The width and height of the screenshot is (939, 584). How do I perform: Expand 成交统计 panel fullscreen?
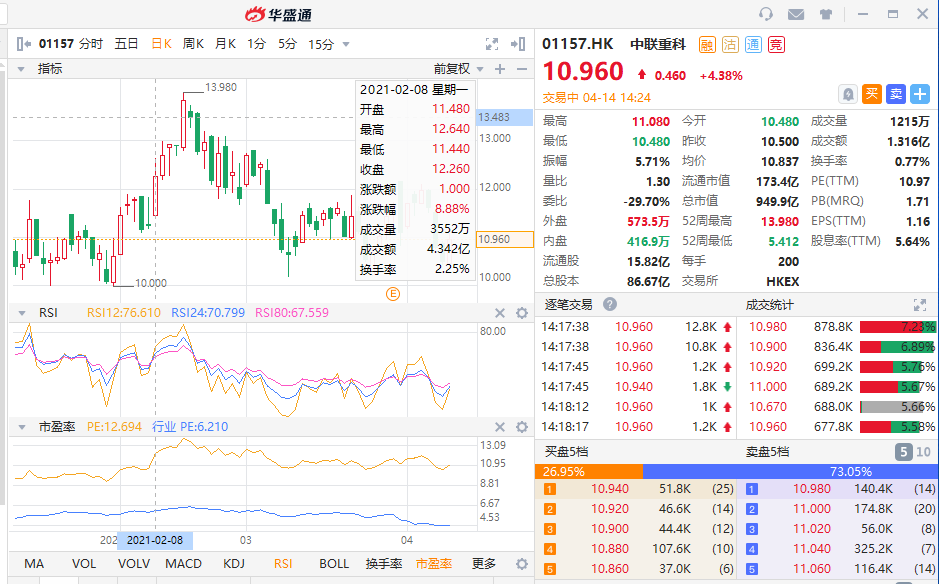pyautogui.click(x=920, y=305)
